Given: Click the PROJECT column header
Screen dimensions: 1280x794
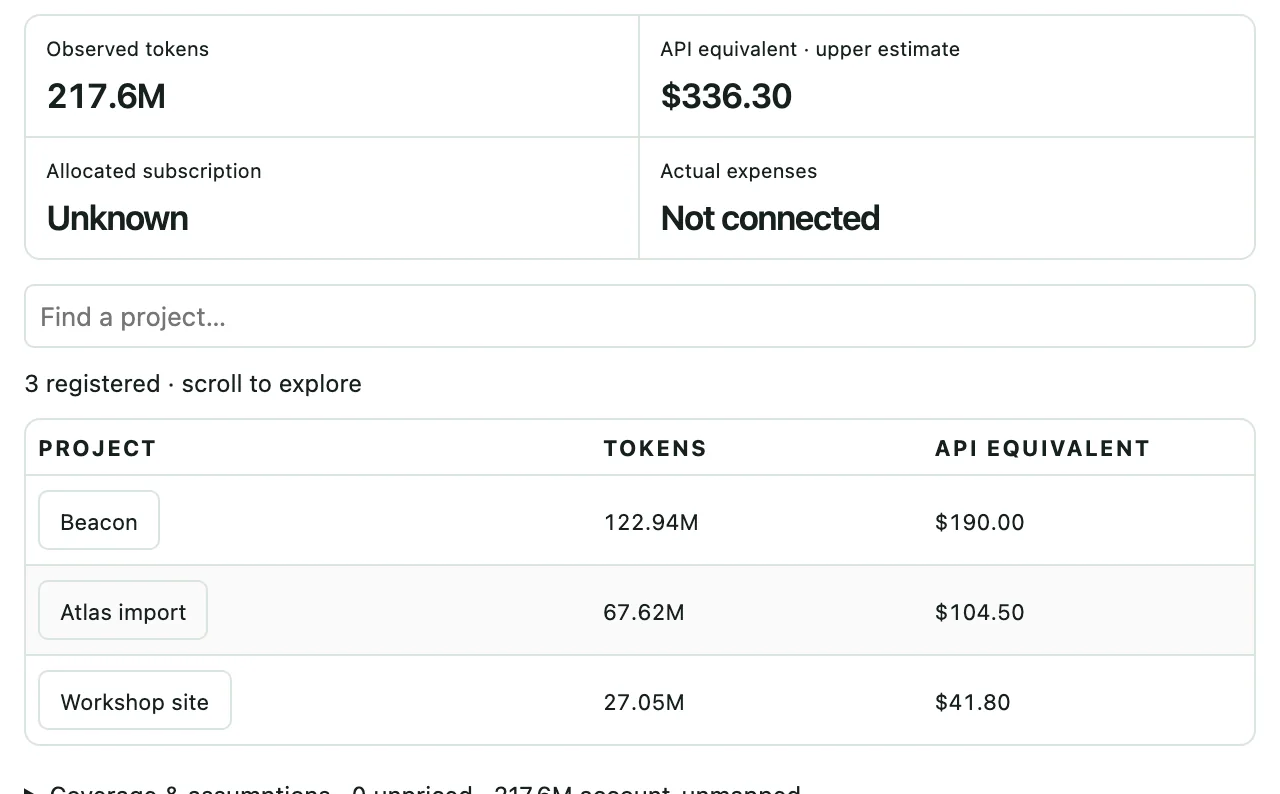Looking at the screenshot, I should coord(97,448).
